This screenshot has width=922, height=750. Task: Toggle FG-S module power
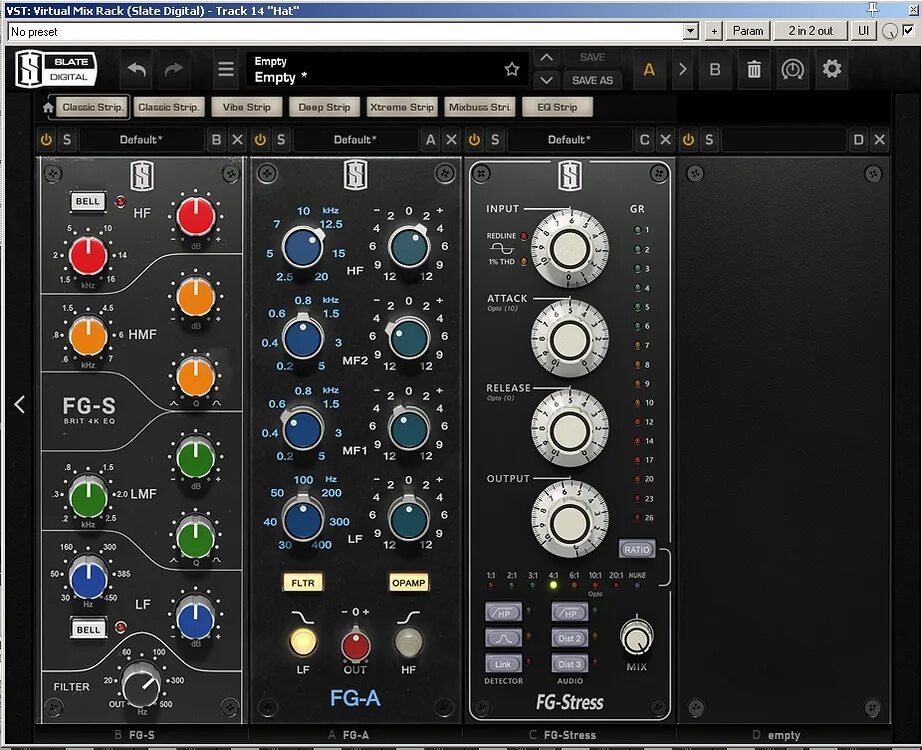pos(46,139)
